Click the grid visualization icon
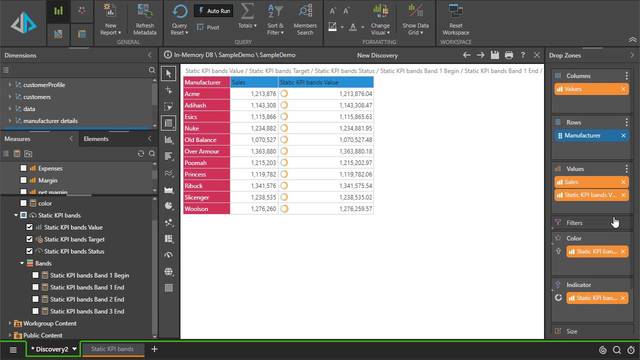The width and height of the screenshot is (640, 360). point(169,123)
